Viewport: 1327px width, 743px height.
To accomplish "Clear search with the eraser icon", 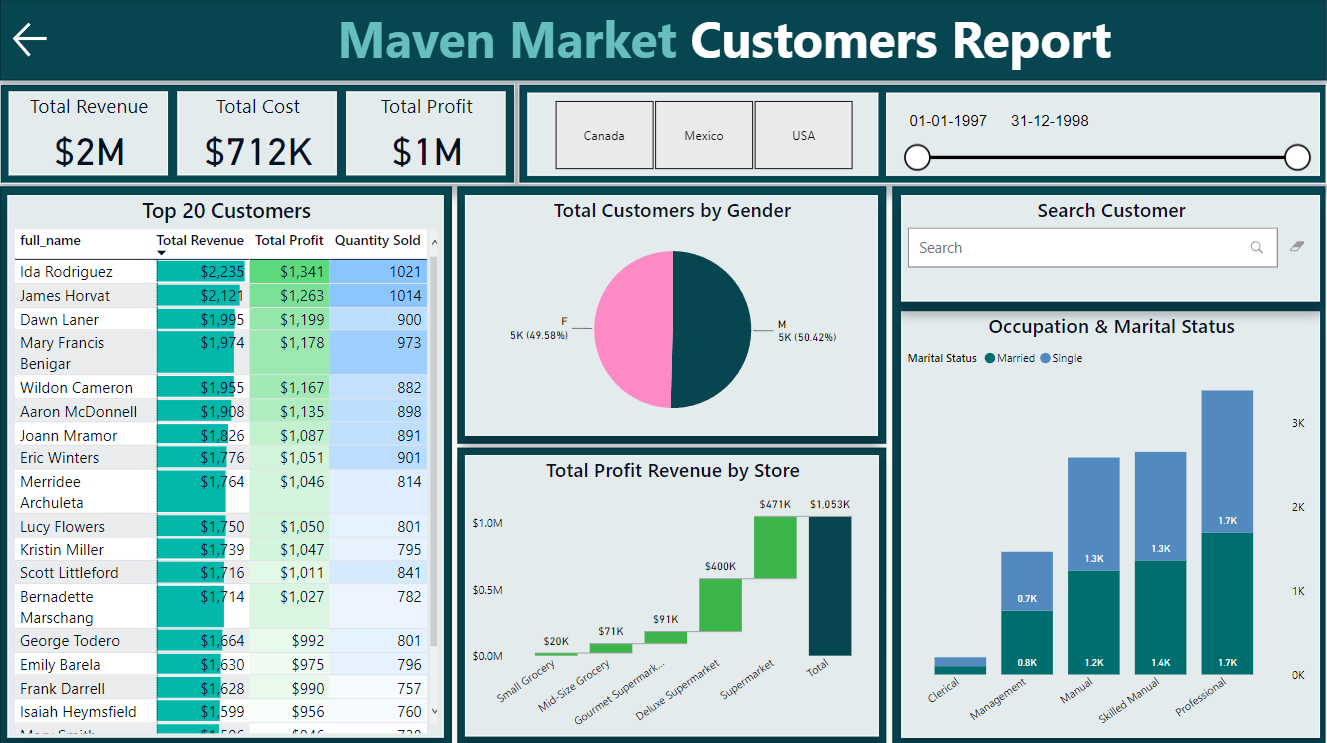I will (1297, 246).
